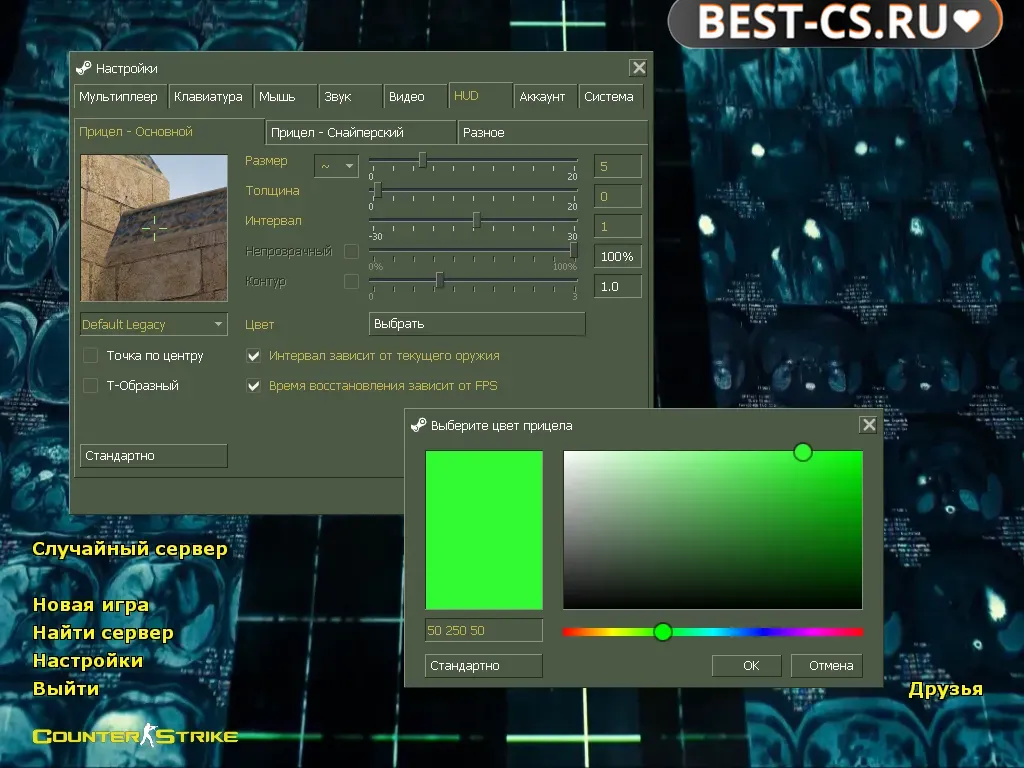Click the Контур slider handle
The height and width of the screenshot is (768, 1024).
[440, 280]
